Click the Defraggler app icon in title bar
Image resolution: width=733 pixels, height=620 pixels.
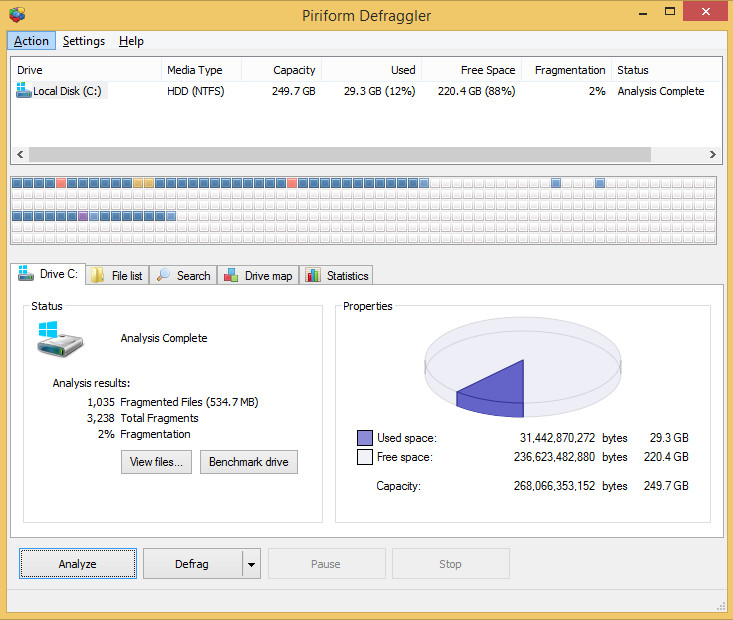17,14
